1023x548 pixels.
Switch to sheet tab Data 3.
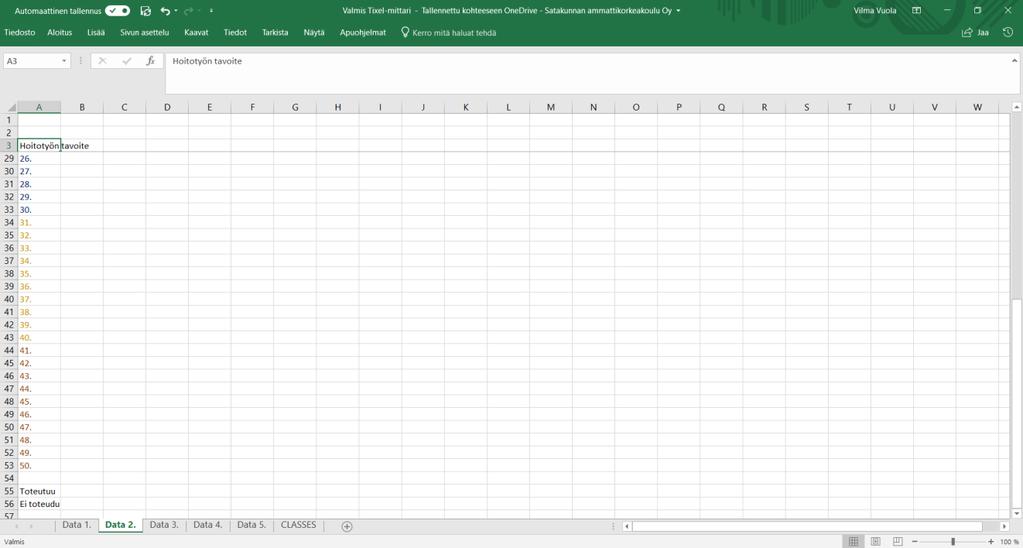[164, 525]
